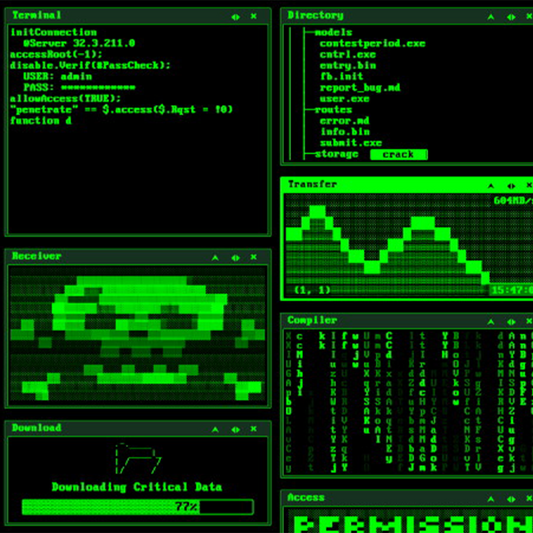Click the "penetrate" == $.access line
The width and height of the screenshot is (533, 533).
click(121, 109)
